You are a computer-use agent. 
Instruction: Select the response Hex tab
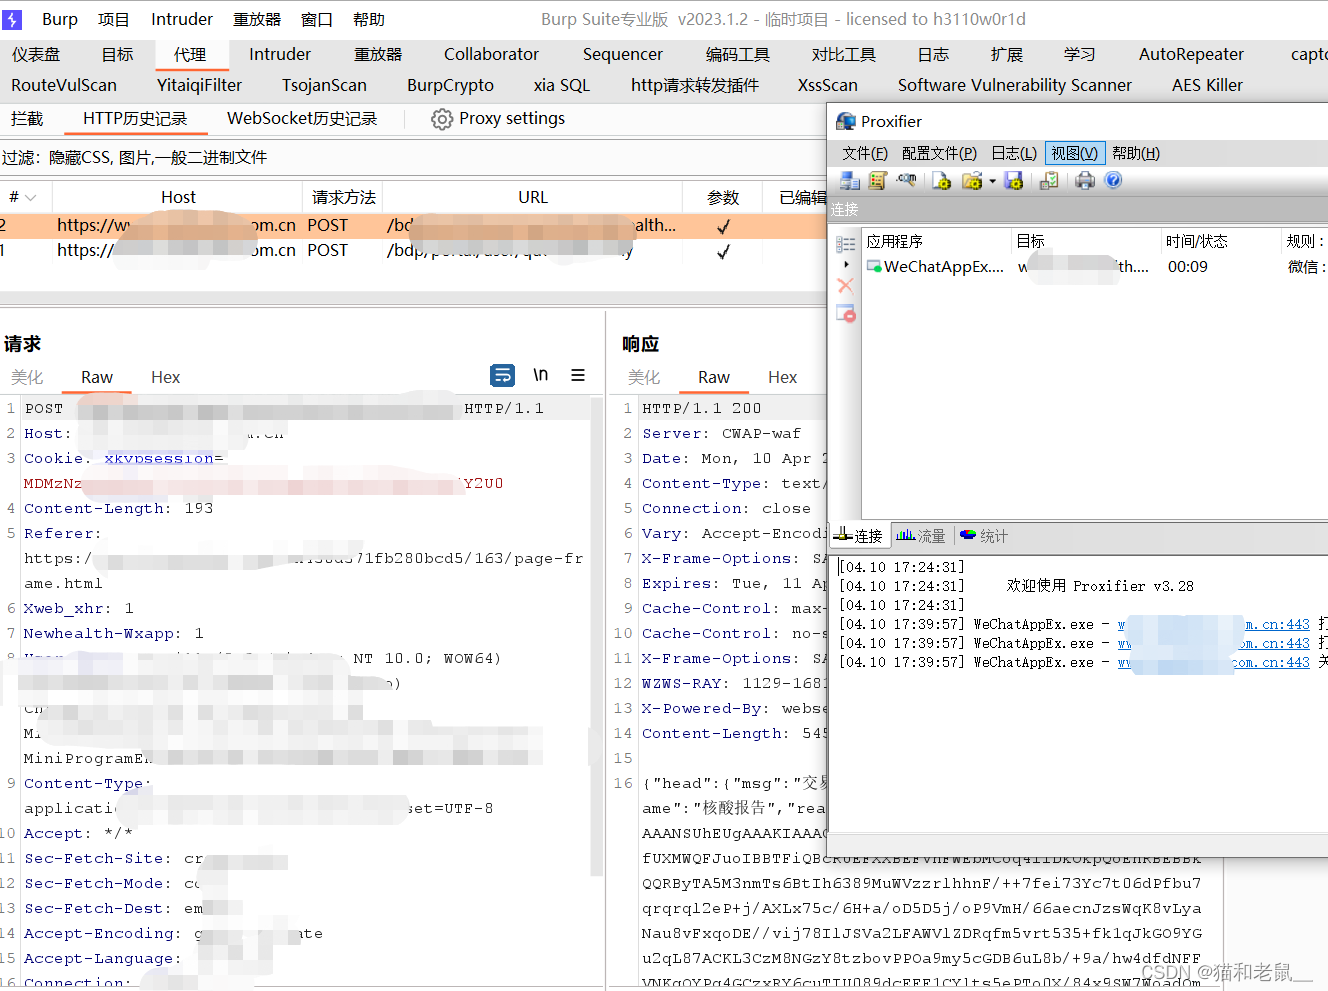coord(783,377)
